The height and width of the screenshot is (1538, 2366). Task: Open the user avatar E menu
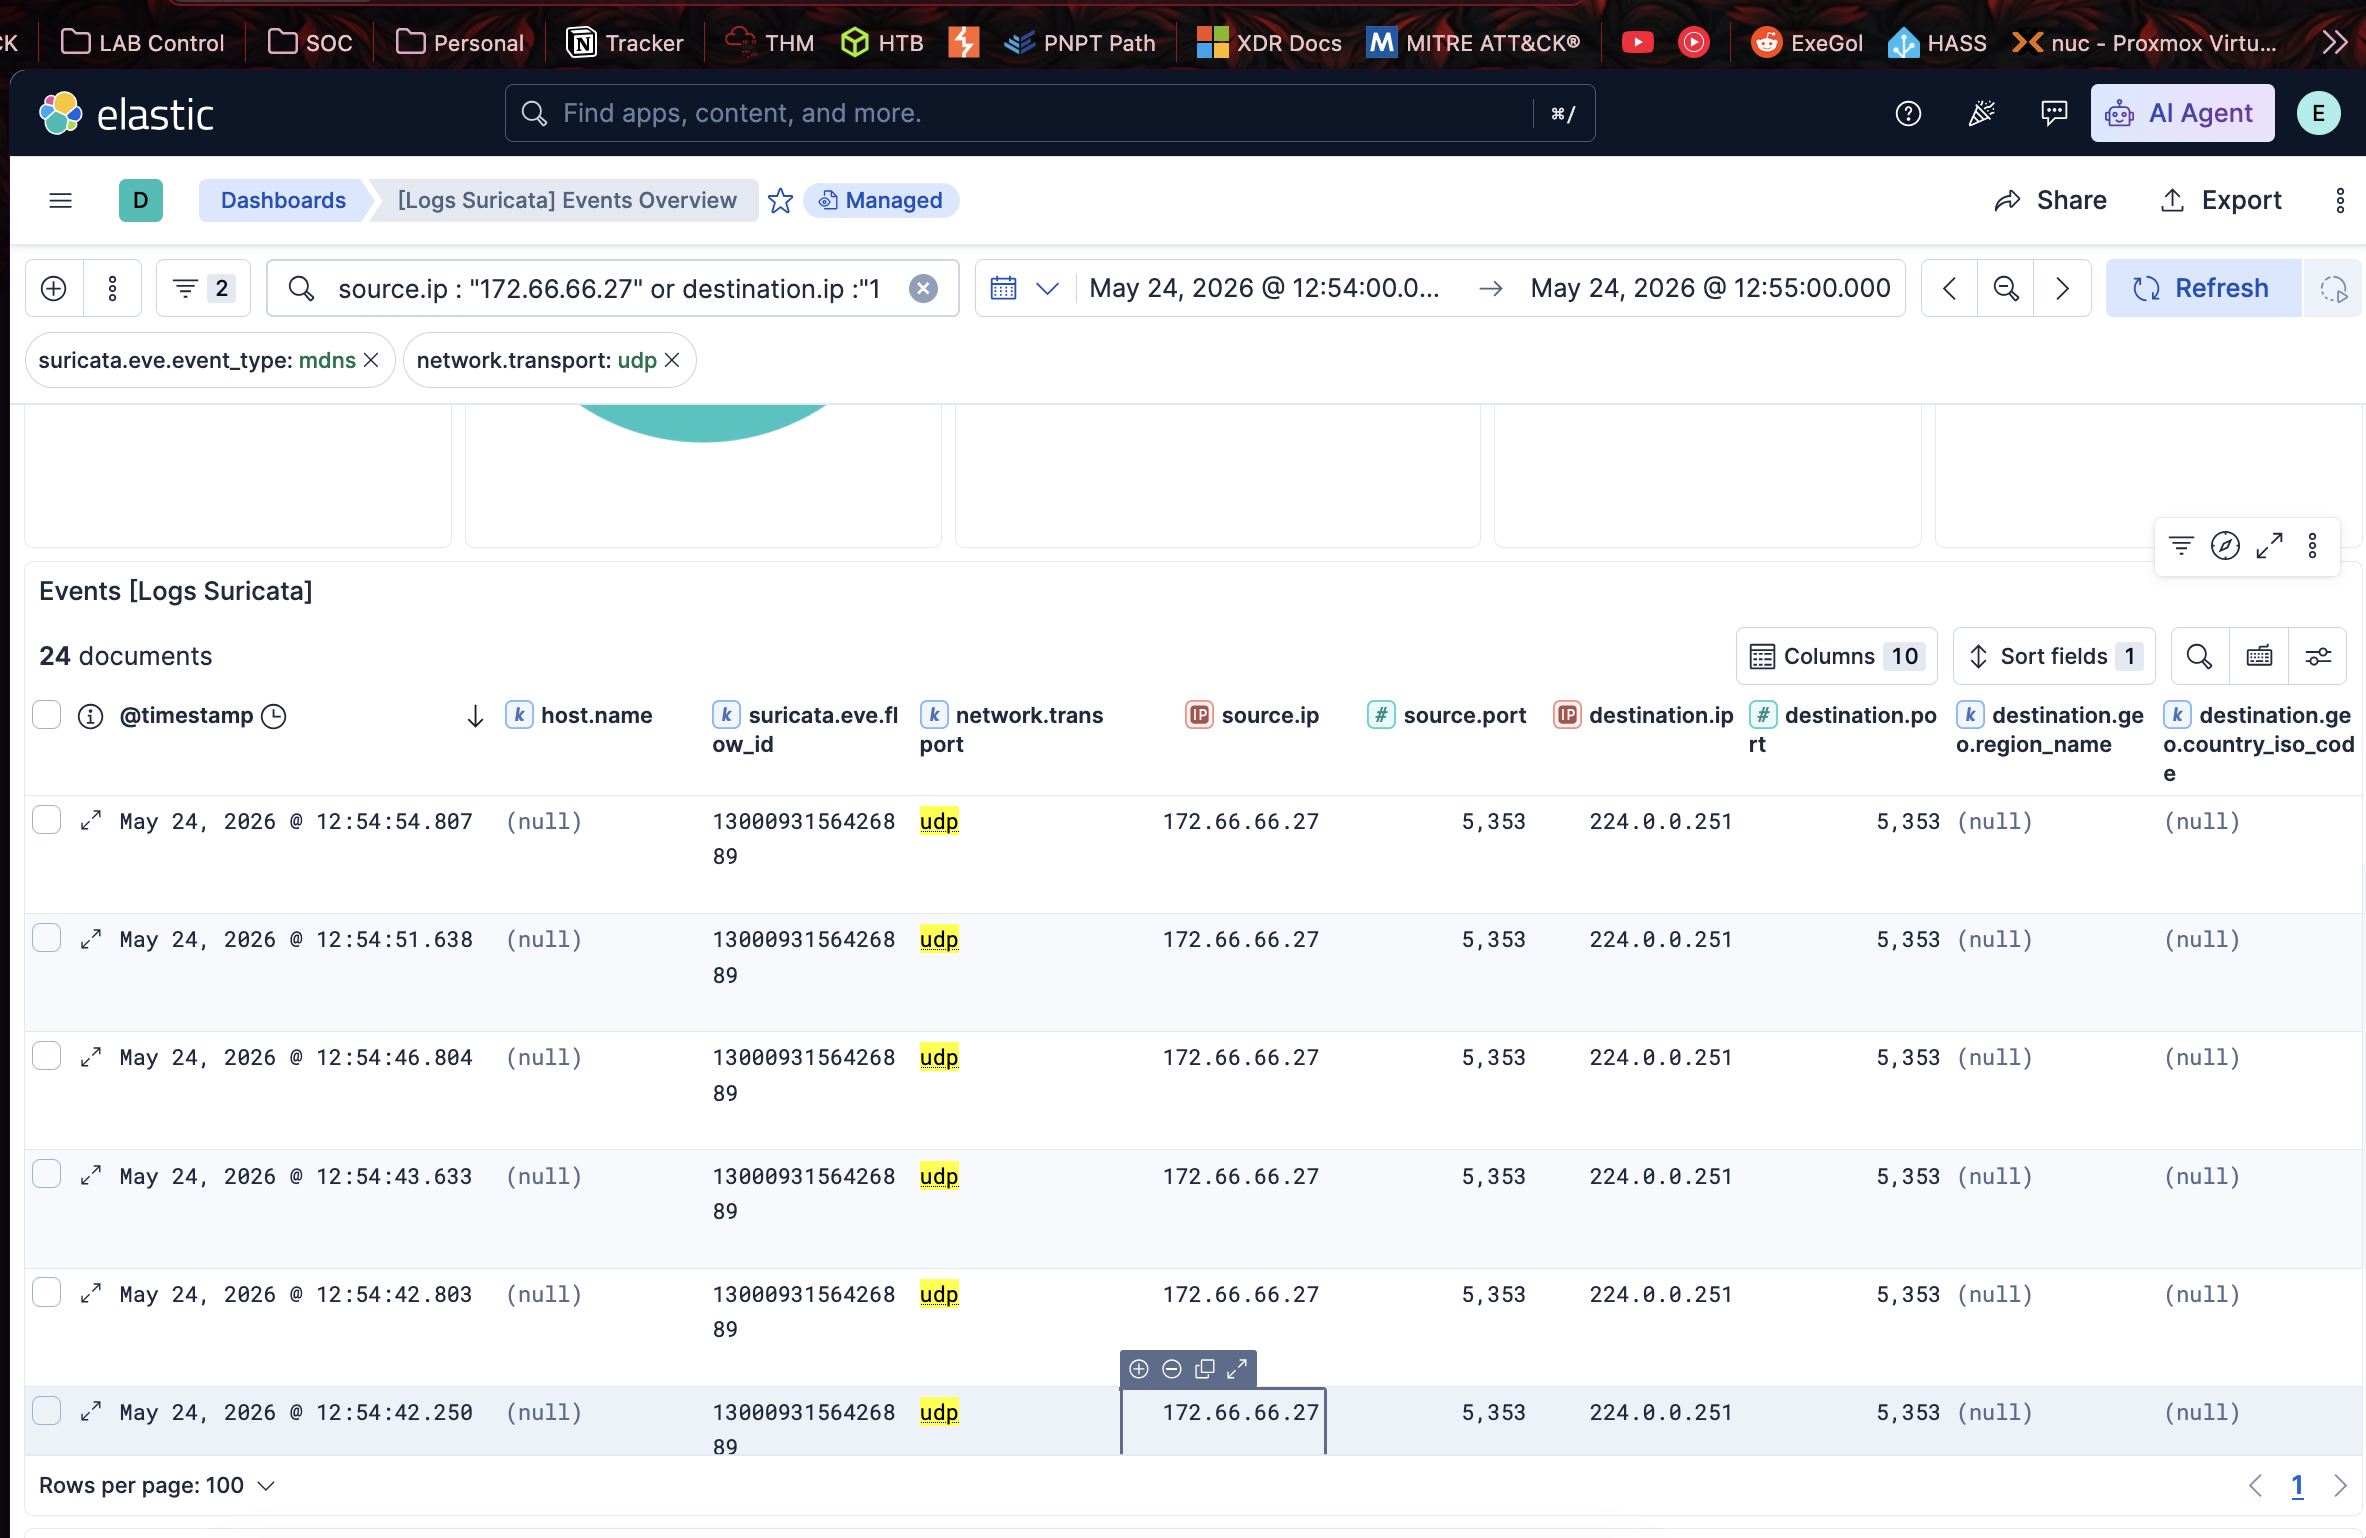2318,114
